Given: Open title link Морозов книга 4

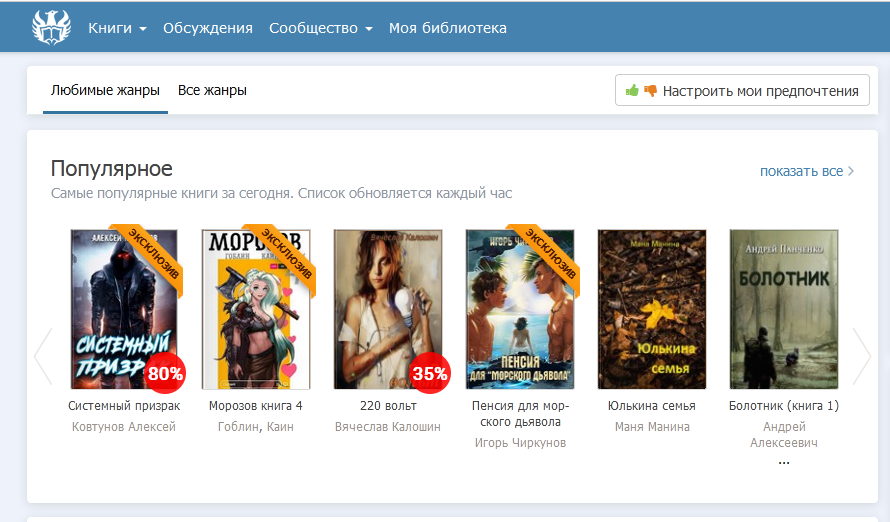Looking at the screenshot, I should pos(256,406).
